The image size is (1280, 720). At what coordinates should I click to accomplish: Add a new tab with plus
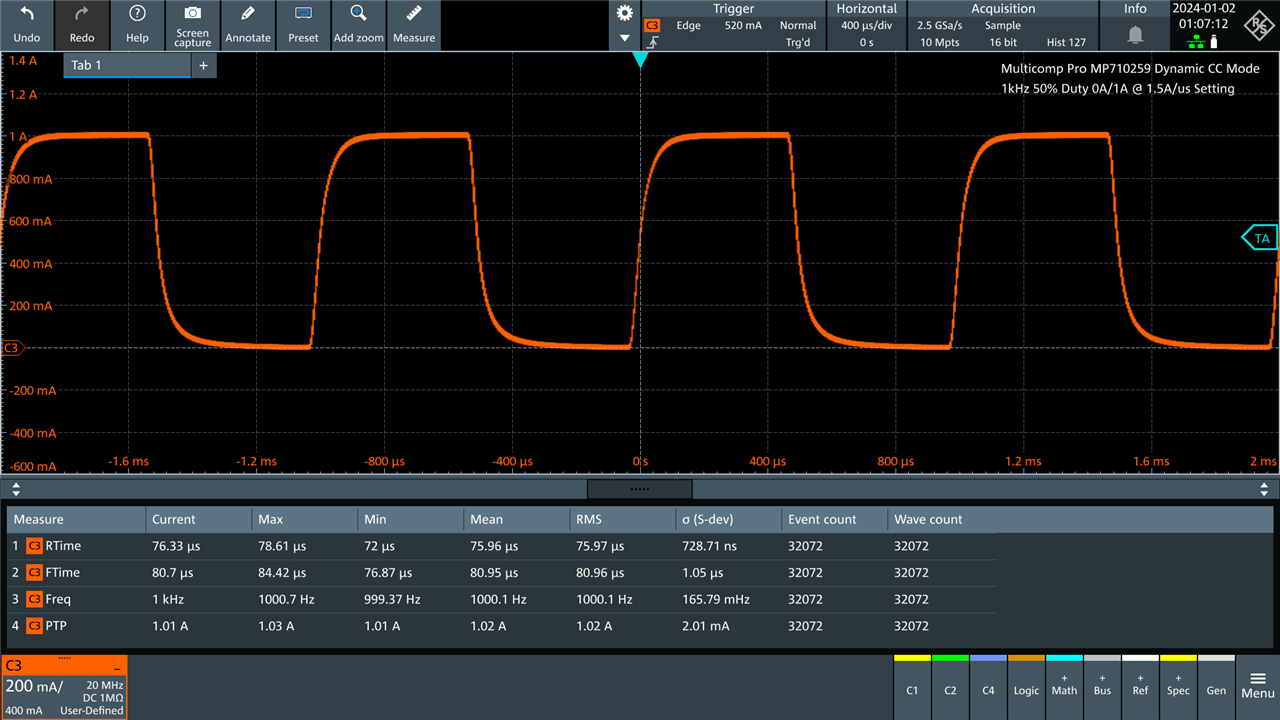pos(203,65)
